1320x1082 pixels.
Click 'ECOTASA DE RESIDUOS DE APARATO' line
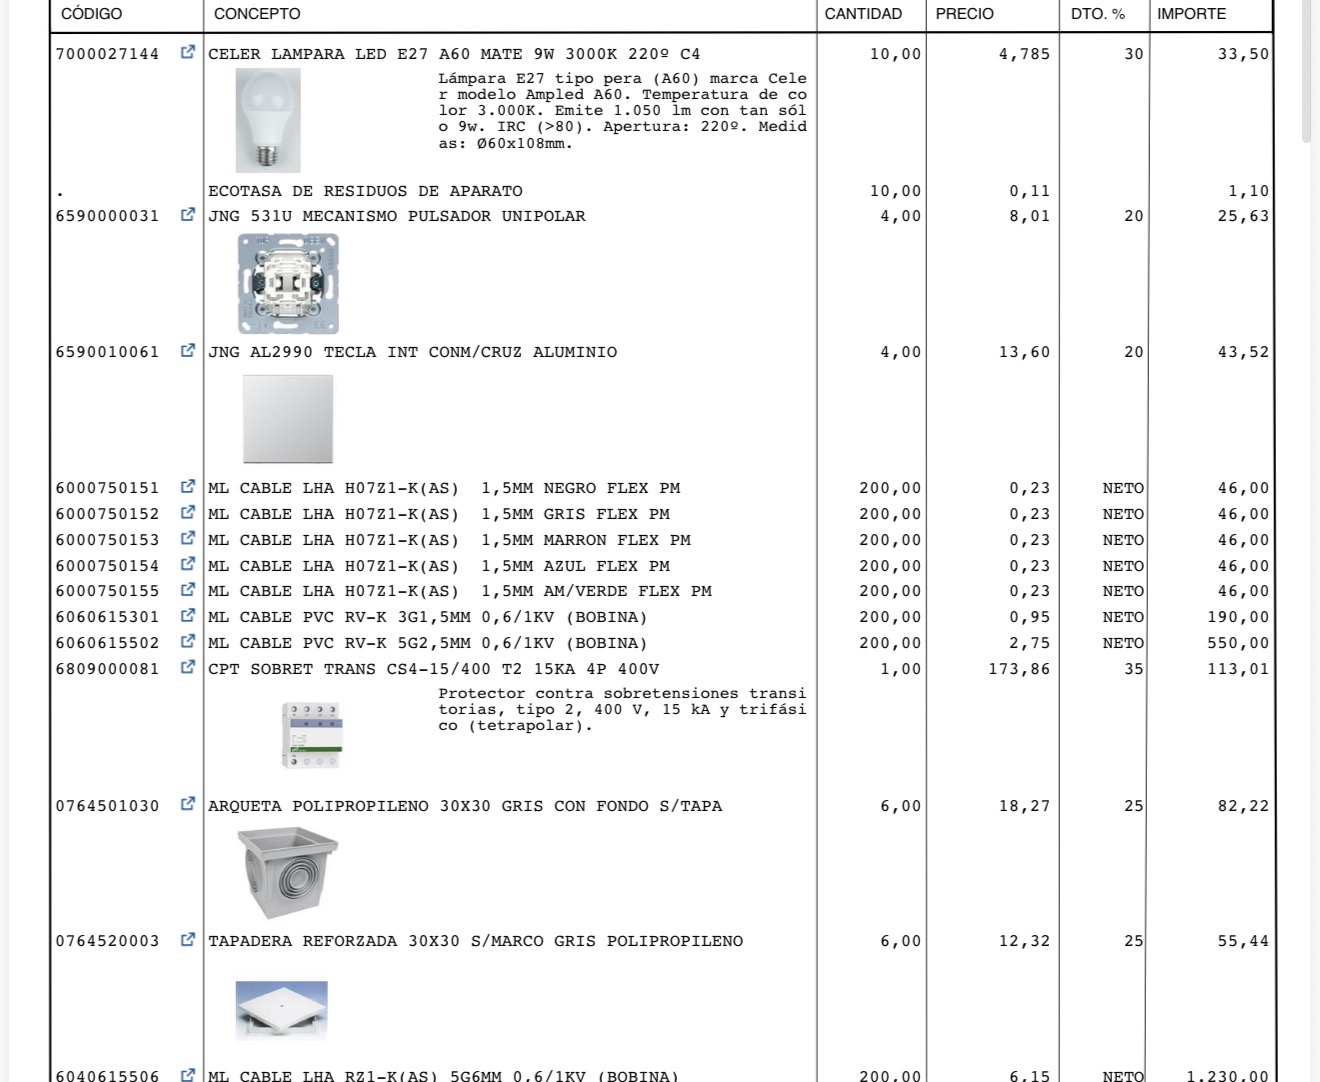click(365, 191)
